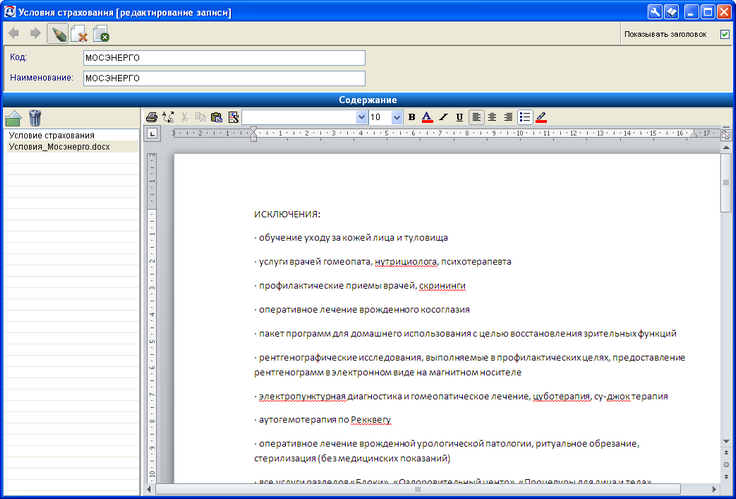This screenshot has height=499, width=736.
Task: Click the paste special document icon
Action: 233,117
